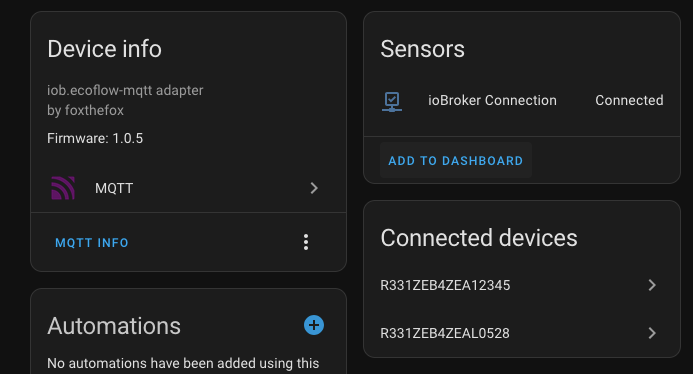Click the chevron next to R331ZEB4ZEA12345
This screenshot has width=693, height=374.
click(652, 285)
